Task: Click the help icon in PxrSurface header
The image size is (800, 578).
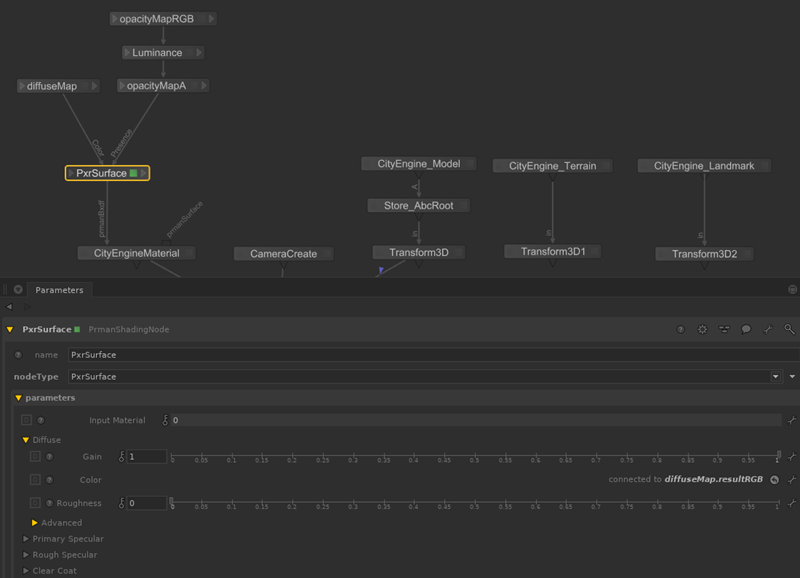Action: coord(681,329)
